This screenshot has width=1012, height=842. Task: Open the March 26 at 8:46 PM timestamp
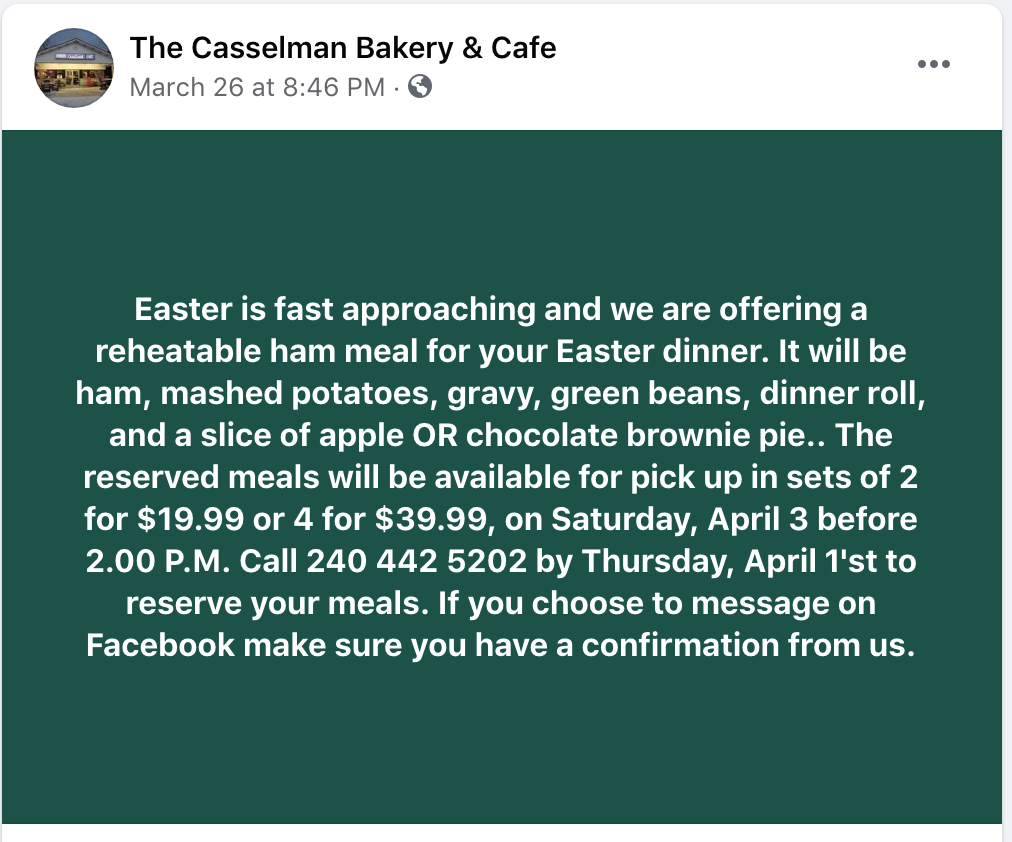click(x=257, y=87)
